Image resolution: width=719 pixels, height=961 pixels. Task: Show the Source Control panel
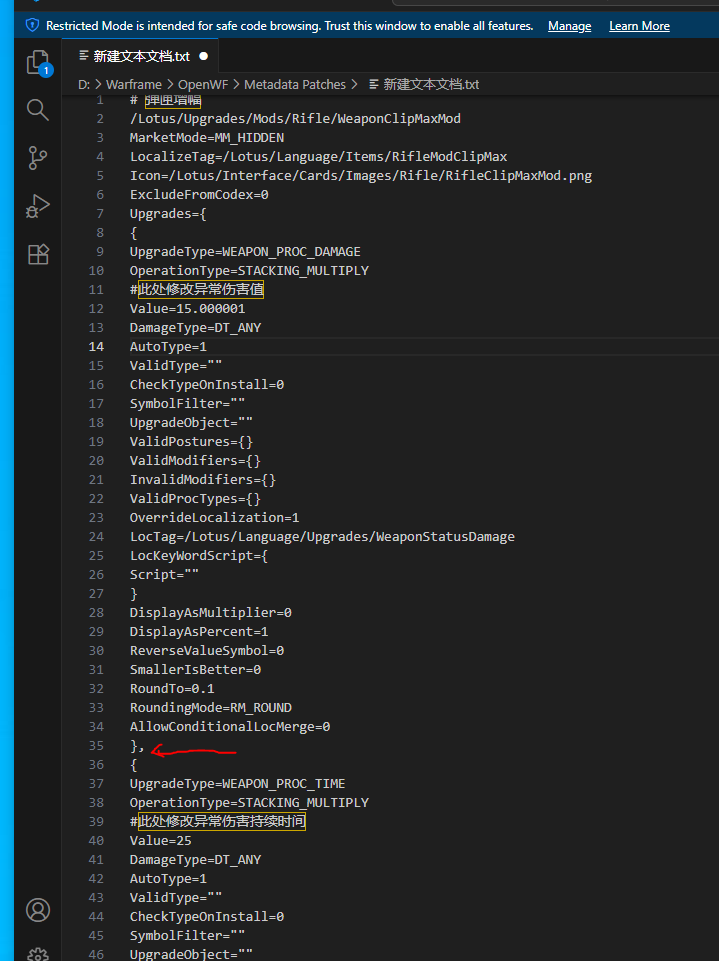38,158
